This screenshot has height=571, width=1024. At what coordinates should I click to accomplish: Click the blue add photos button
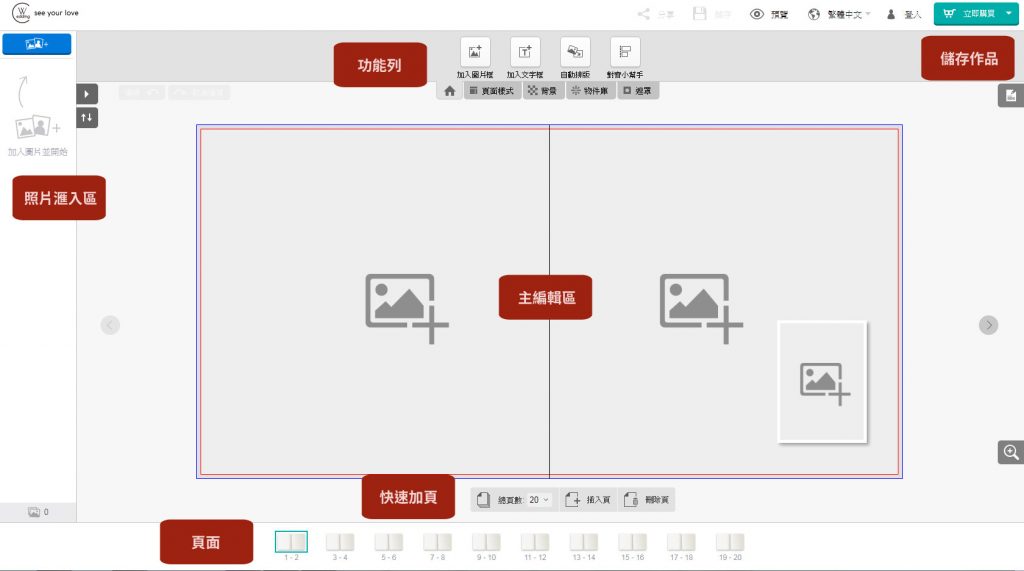point(37,44)
